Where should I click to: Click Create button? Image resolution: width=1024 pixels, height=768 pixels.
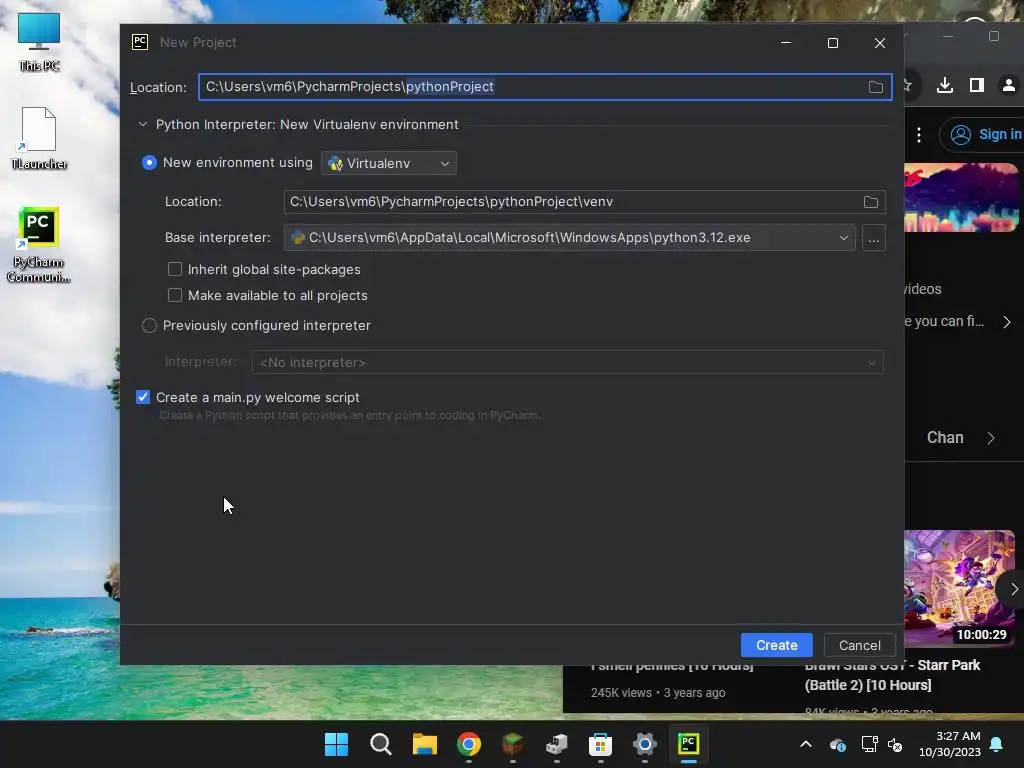click(x=776, y=645)
